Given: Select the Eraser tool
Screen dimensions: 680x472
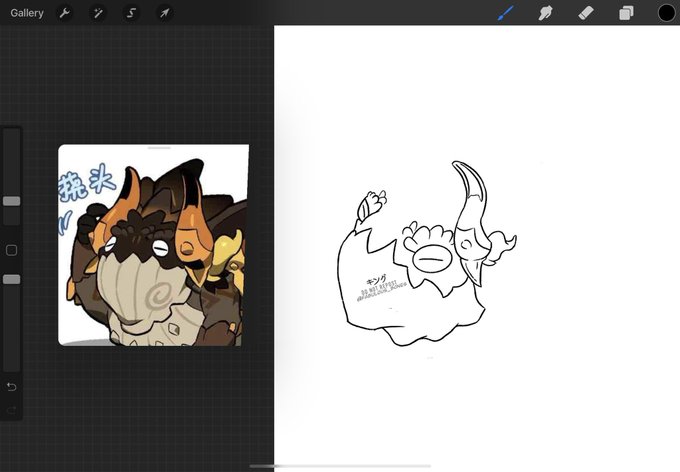Looking at the screenshot, I should click(585, 13).
